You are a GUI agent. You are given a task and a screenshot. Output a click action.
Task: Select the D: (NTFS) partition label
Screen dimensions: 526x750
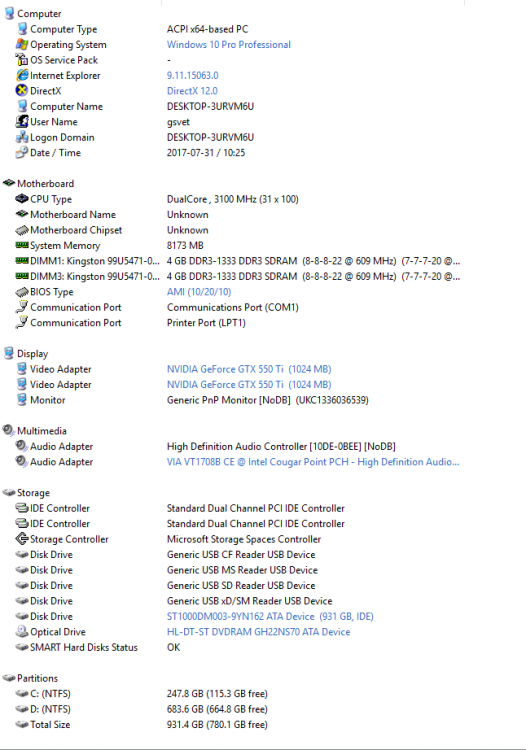[x=50, y=709]
